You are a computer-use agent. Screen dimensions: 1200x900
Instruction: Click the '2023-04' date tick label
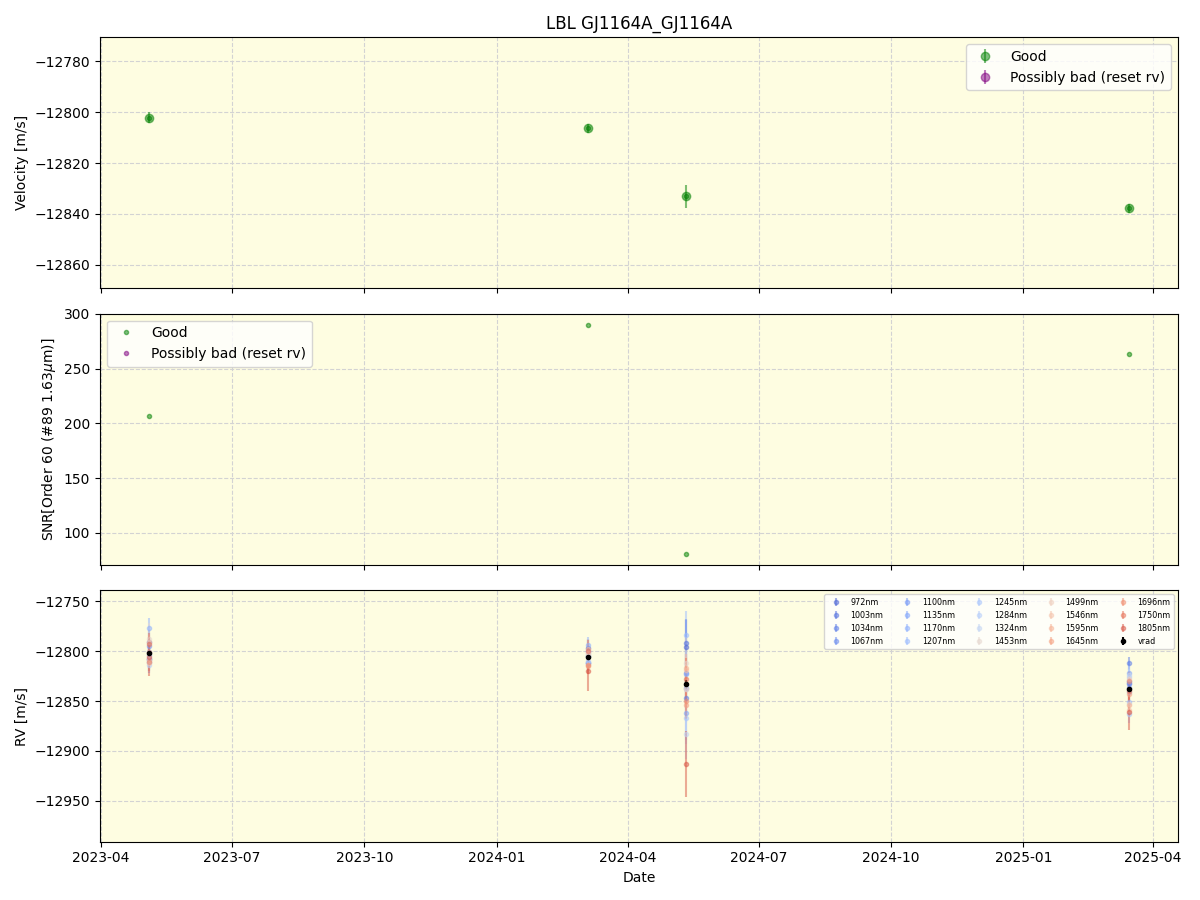click(x=101, y=856)
